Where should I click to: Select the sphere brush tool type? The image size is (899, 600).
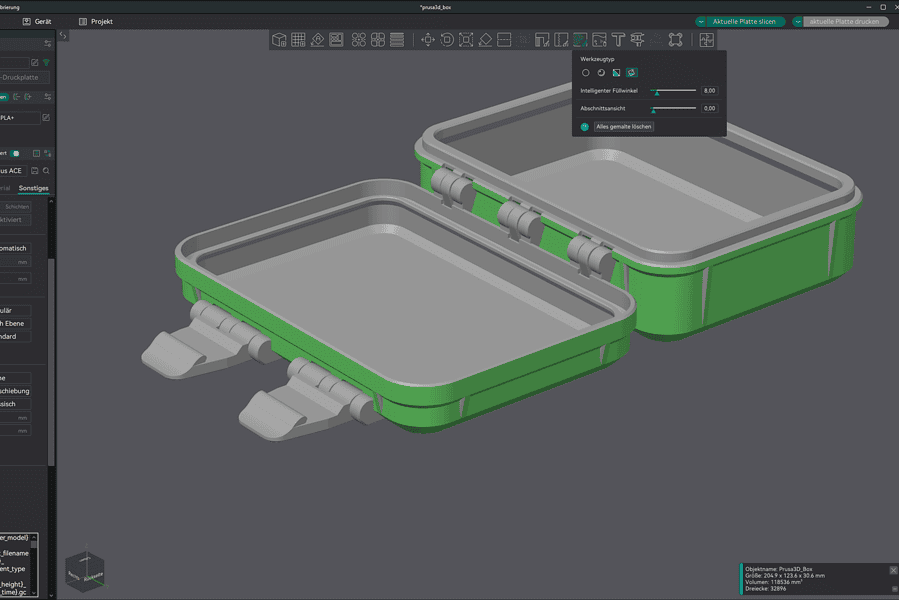tap(601, 73)
